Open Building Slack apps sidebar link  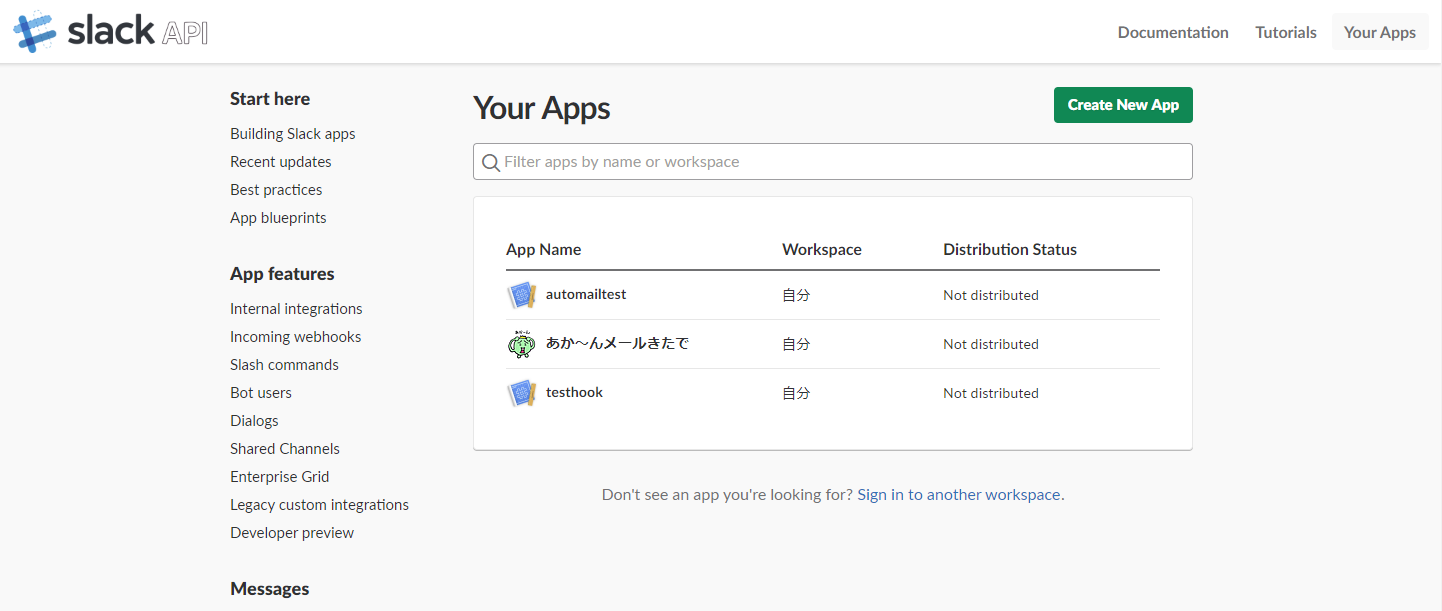[293, 134]
